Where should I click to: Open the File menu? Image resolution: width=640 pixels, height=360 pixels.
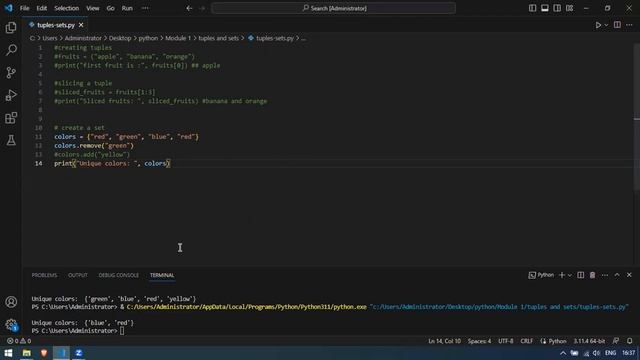pyautogui.click(x=24, y=8)
